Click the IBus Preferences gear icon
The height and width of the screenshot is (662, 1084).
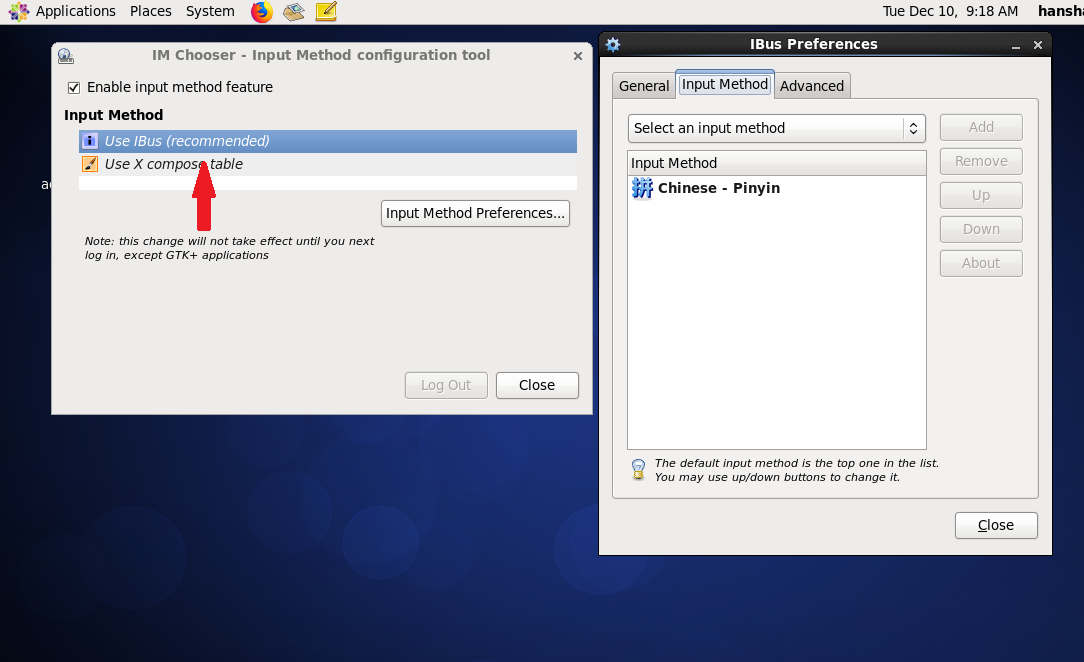(613, 45)
